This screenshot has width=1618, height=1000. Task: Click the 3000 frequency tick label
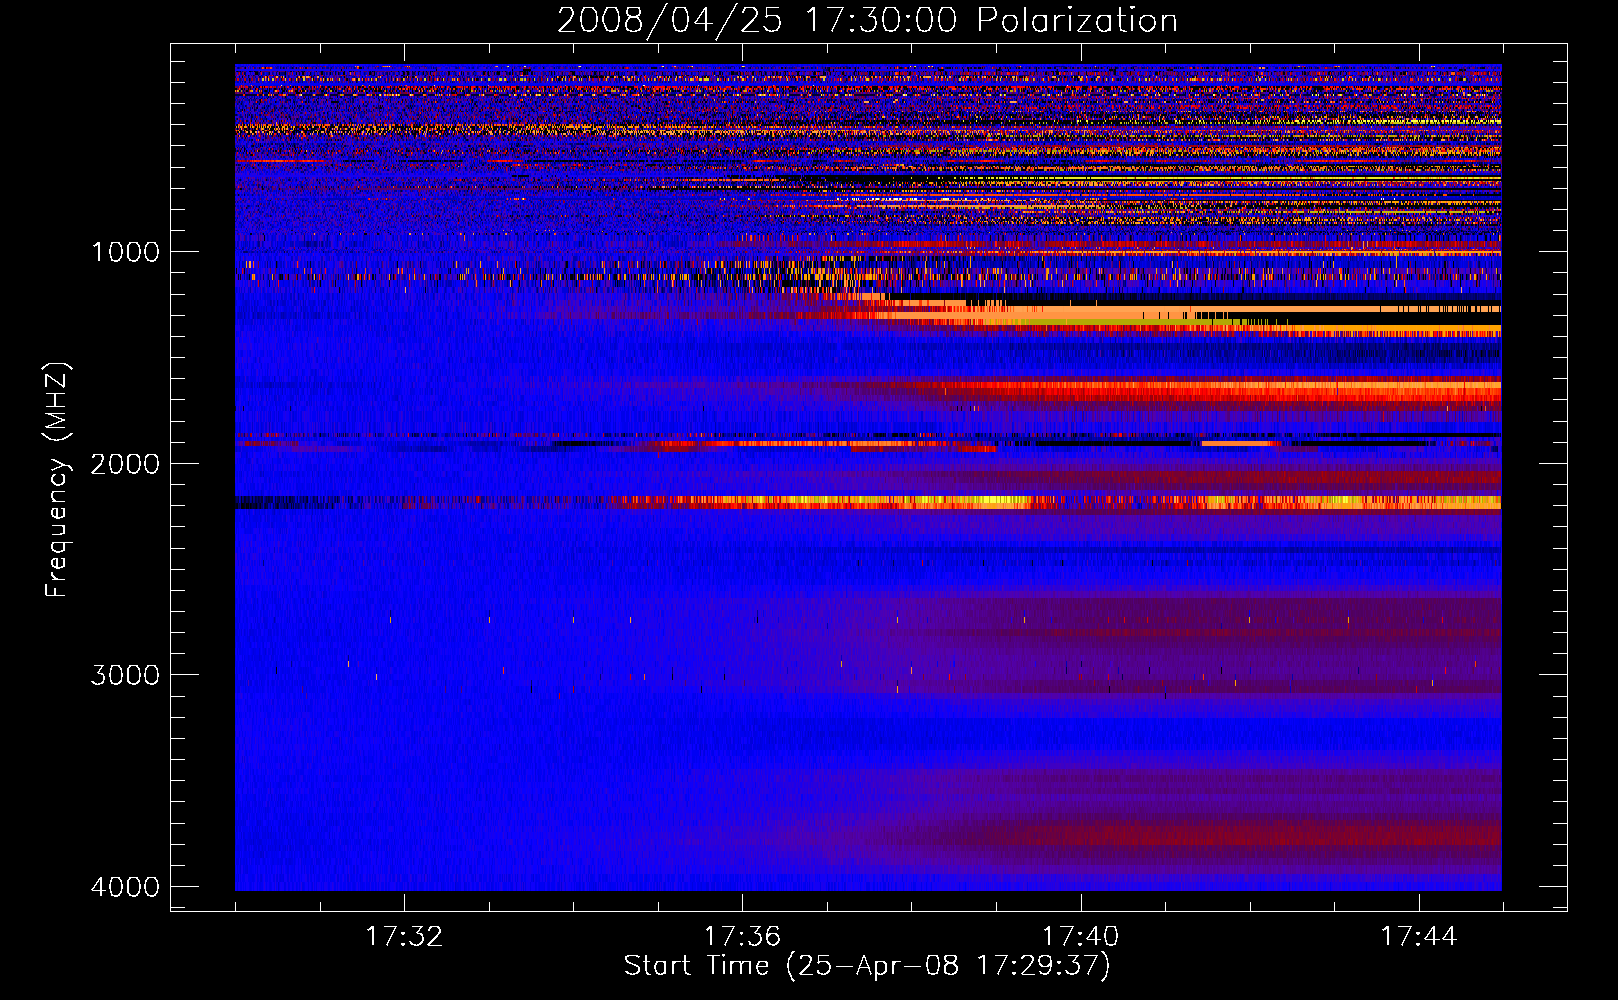125,675
